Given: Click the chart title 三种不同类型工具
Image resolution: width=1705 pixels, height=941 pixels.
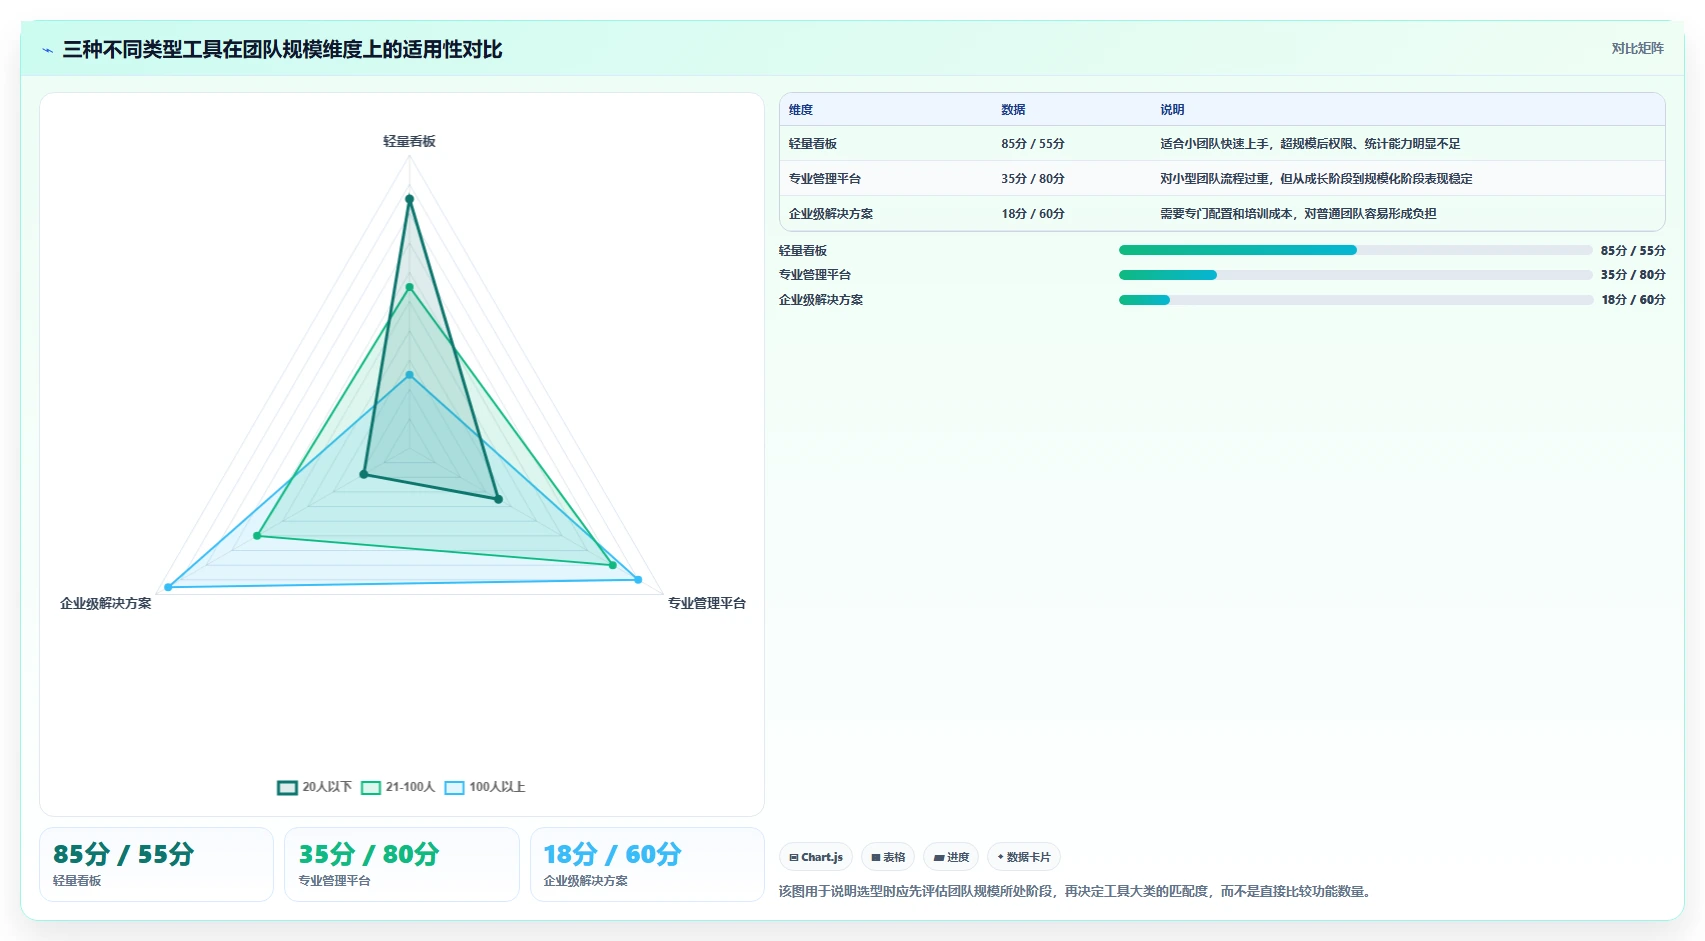Looking at the screenshot, I should 283,50.
